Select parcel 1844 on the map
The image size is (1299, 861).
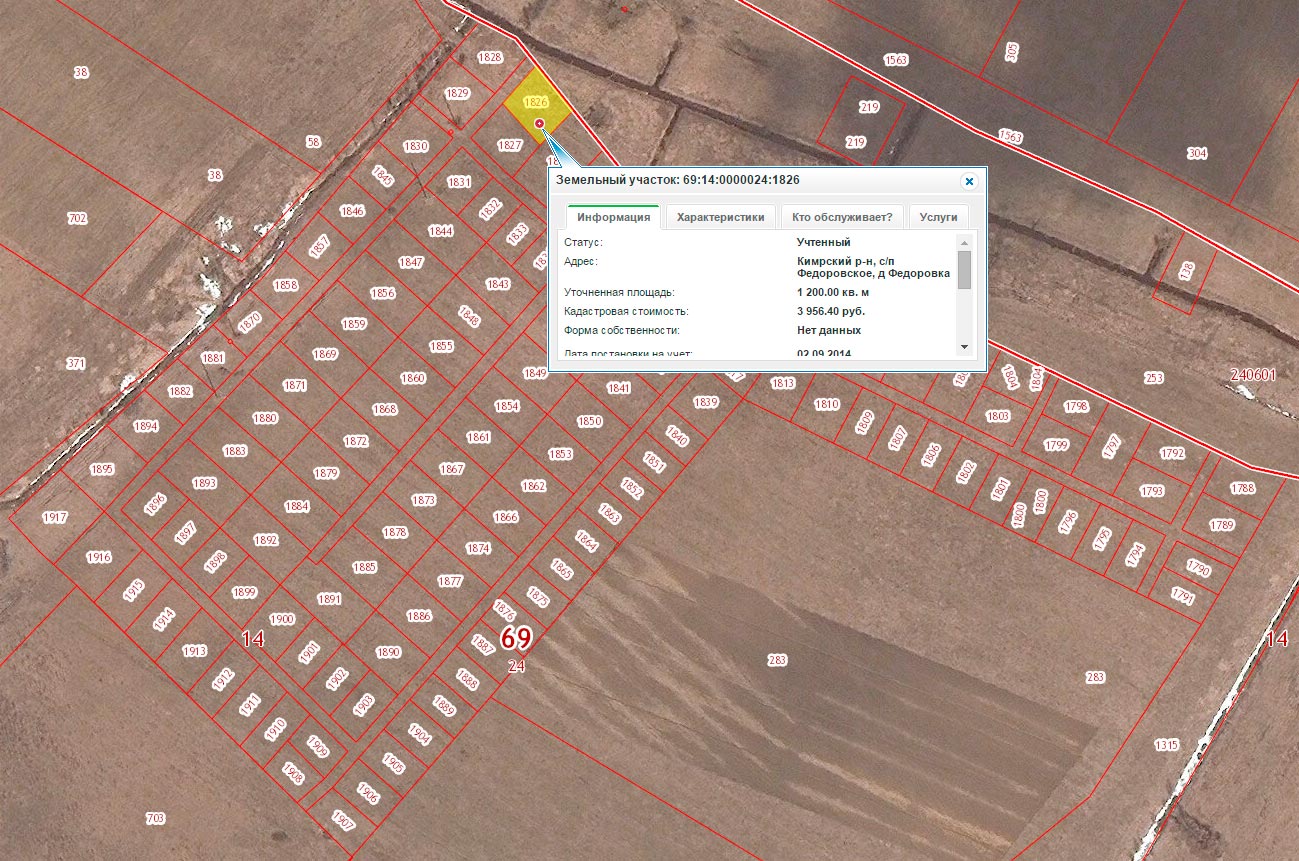tap(441, 231)
